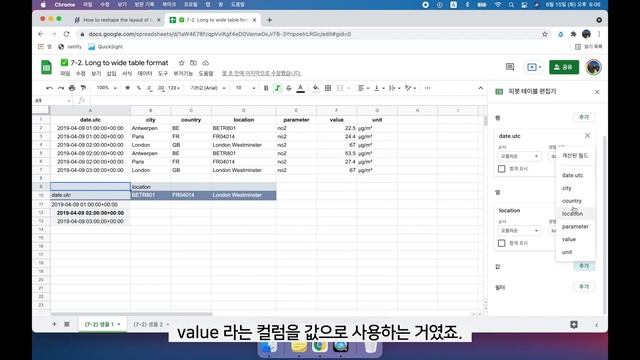The width and height of the screenshot is (640, 360).
Task: Collapse the side panel arrow at bottom right
Action: (x=597, y=325)
